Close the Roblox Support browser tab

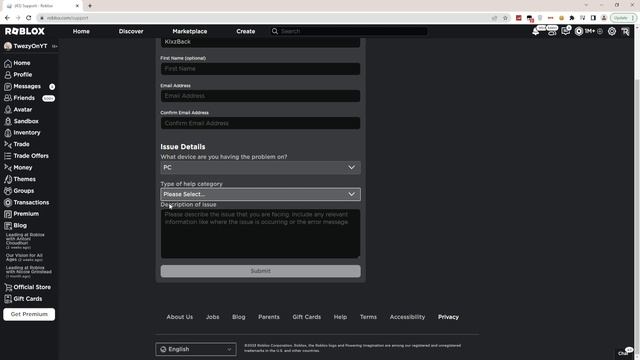77,6
